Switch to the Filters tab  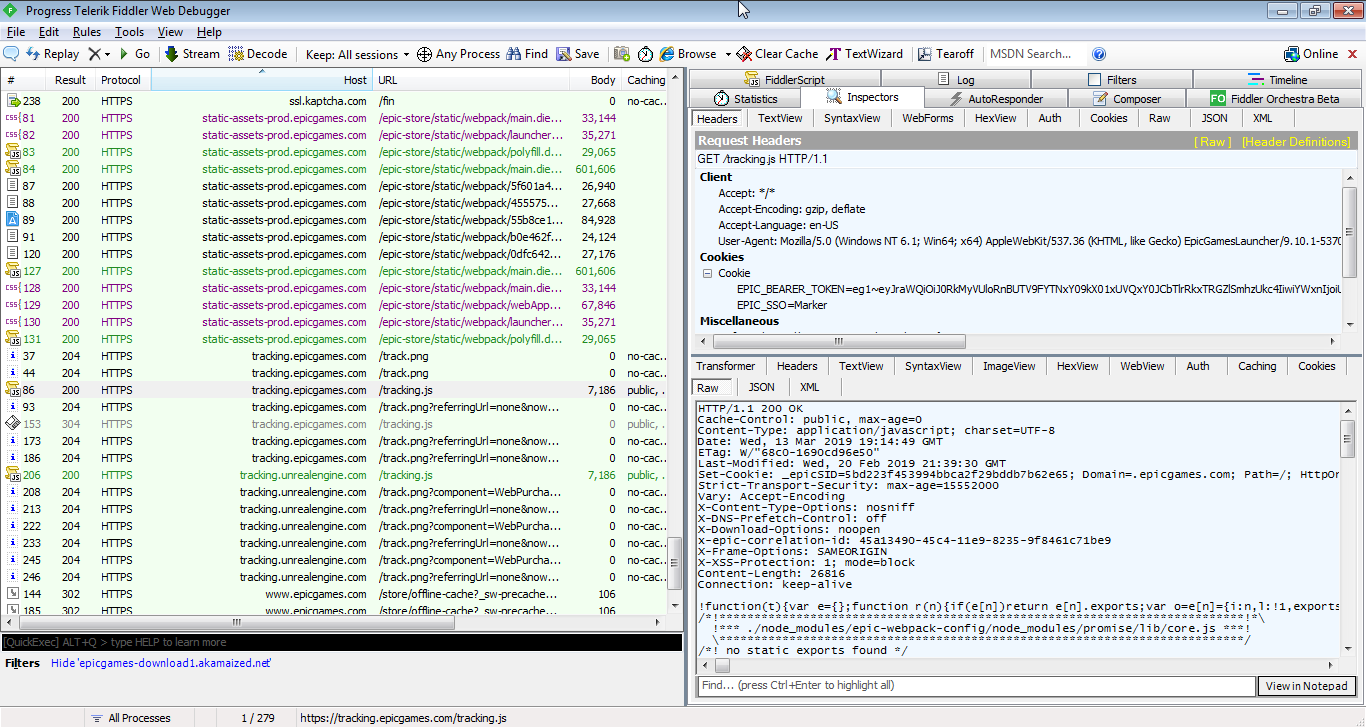[x=1112, y=80]
